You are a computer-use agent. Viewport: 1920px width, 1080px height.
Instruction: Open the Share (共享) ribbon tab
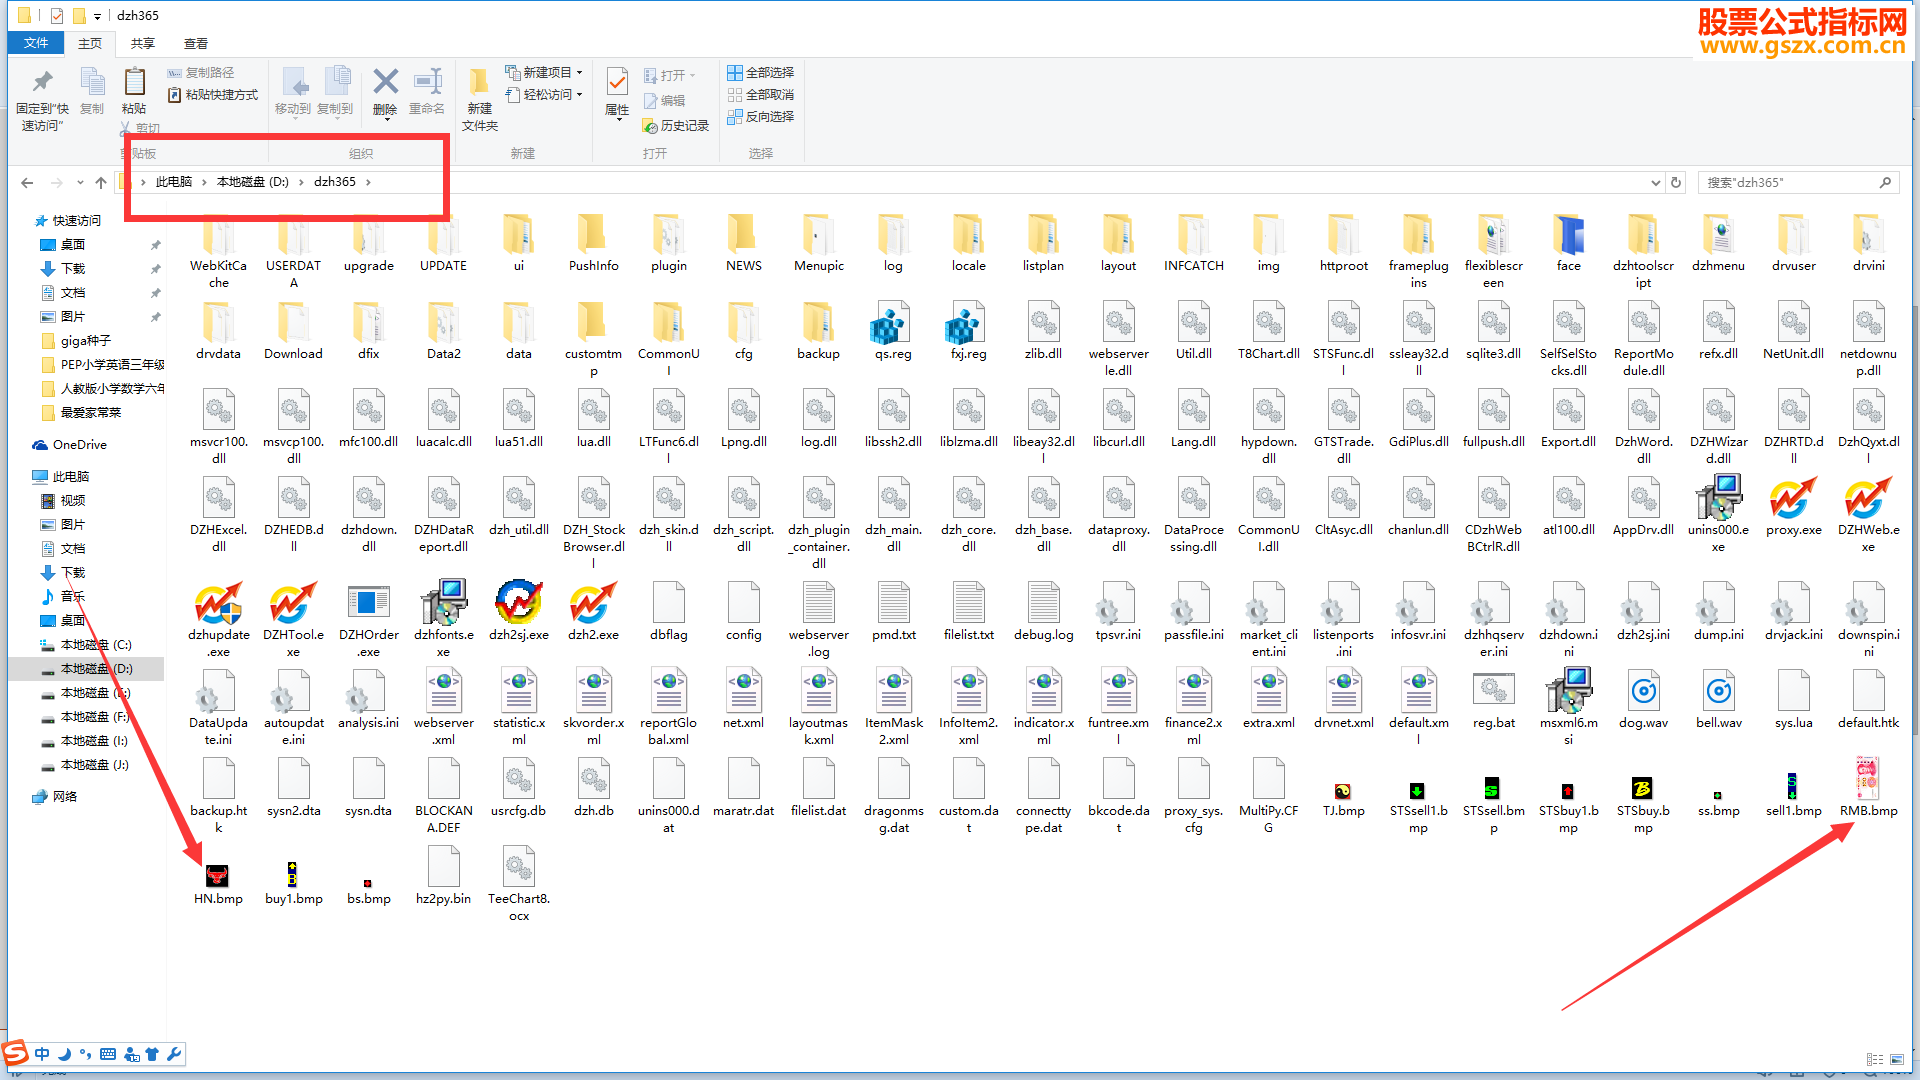click(x=142, y=43)
